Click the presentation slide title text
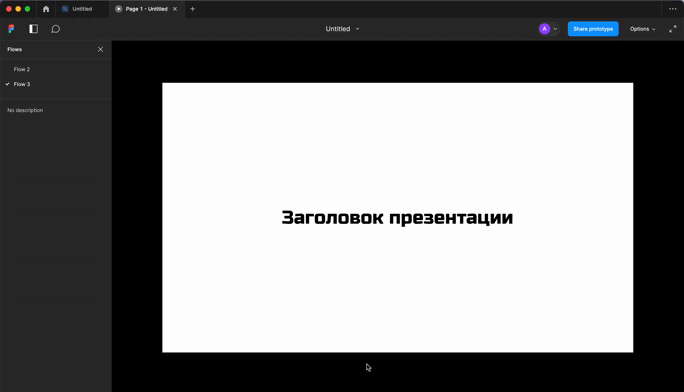 tap(397, 218)
